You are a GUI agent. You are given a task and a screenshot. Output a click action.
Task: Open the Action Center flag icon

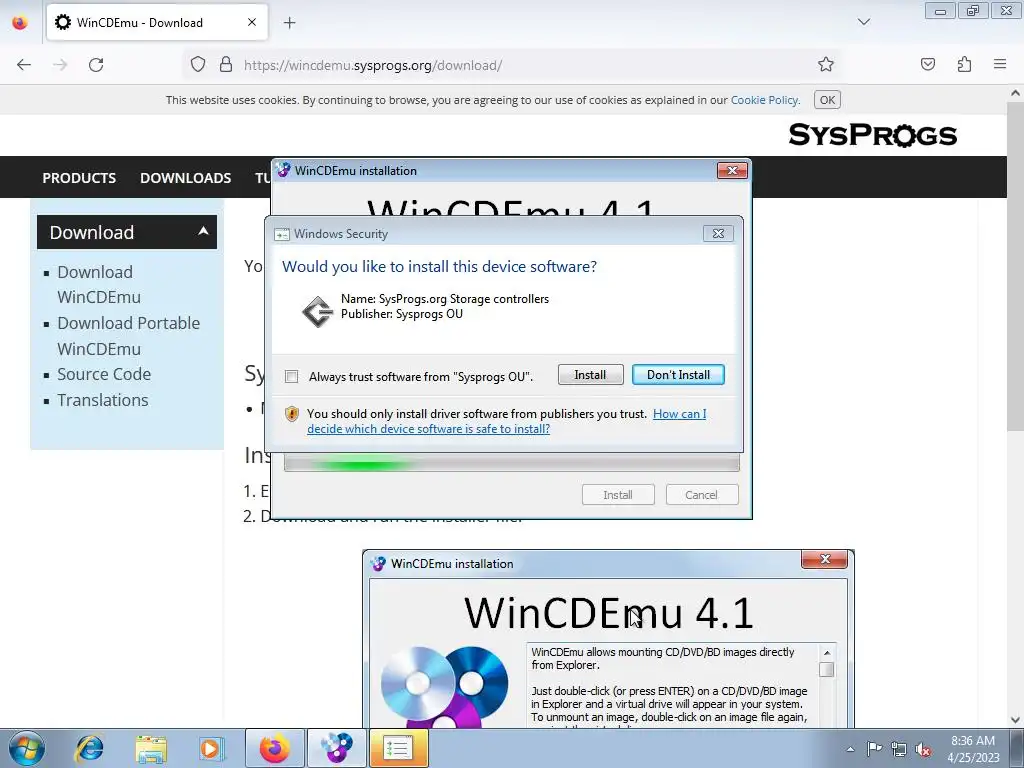874,749
